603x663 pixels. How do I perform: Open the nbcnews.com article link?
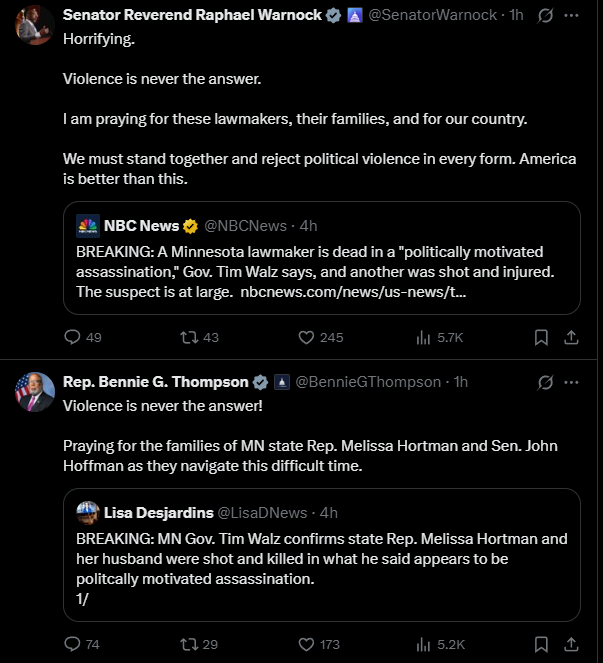353,292
